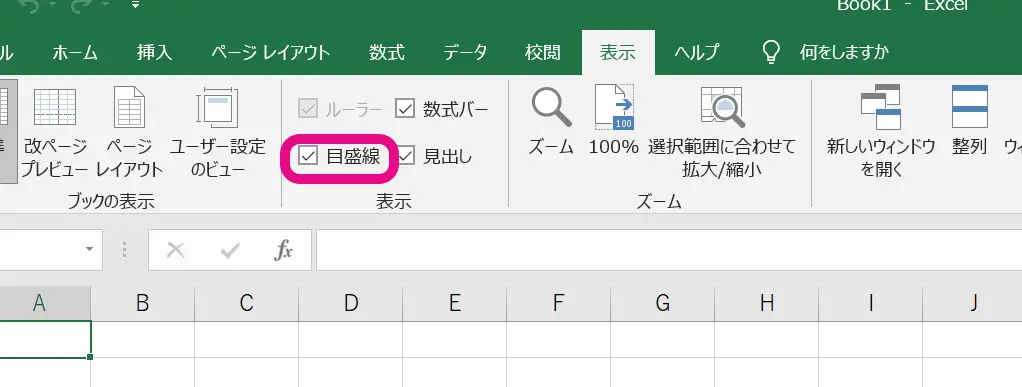Click cell B1 in the worksheet
1022x387 pixels.
[143, 339]
